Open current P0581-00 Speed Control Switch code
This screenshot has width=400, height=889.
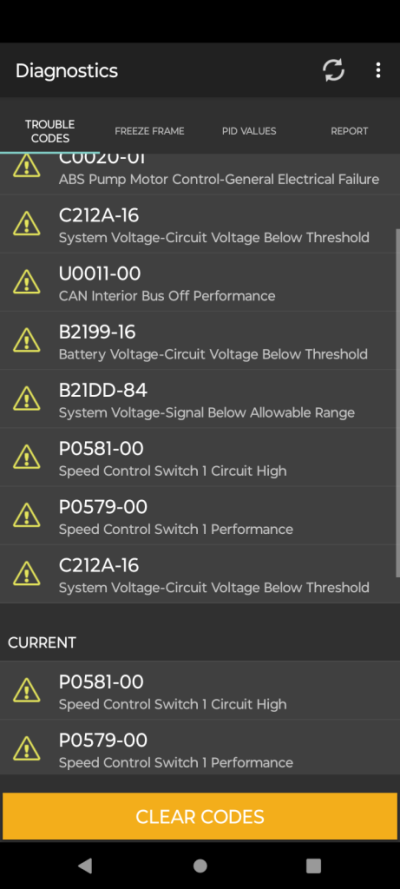[200, 690]
